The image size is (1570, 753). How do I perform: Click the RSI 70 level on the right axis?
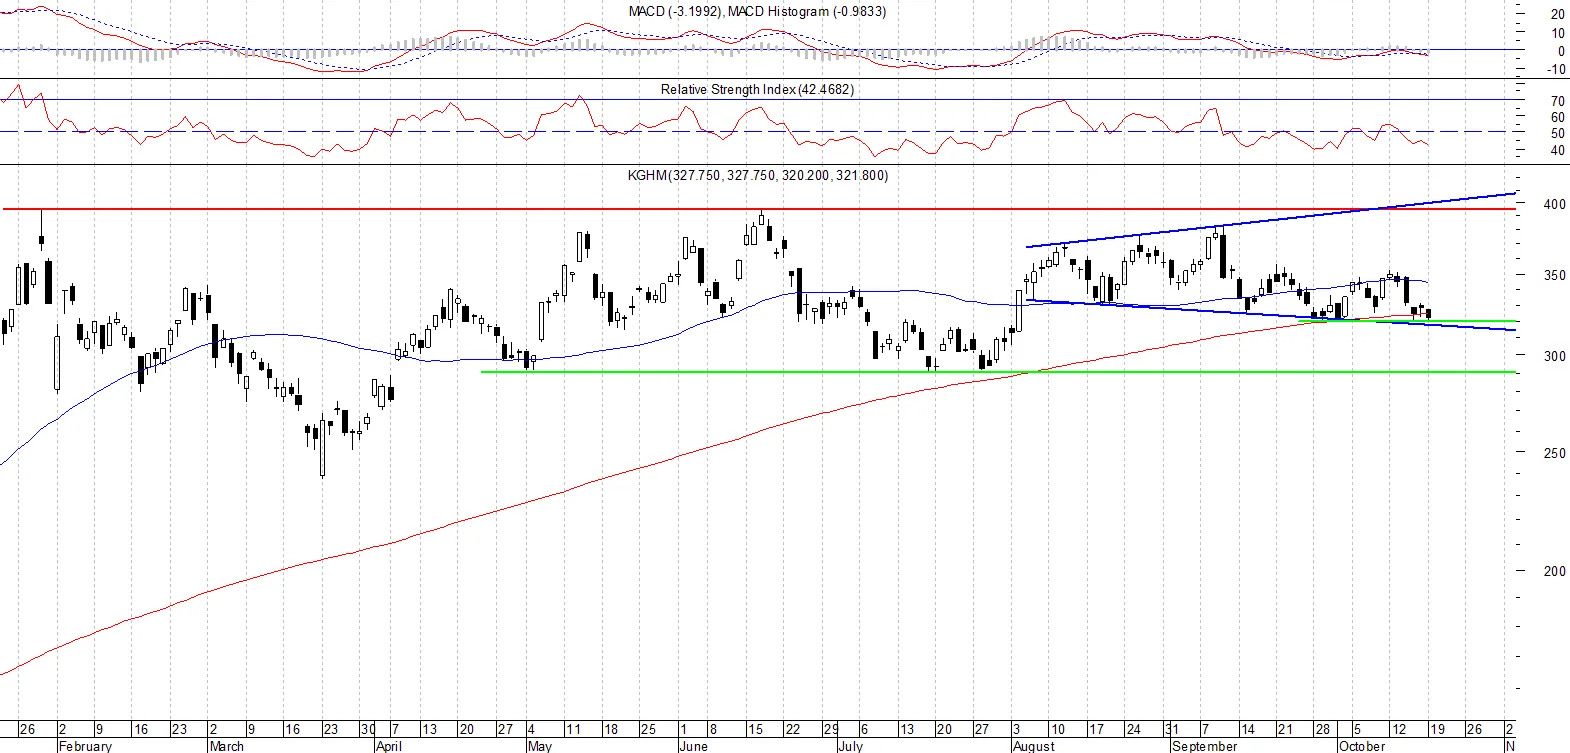click(1558, 101)
